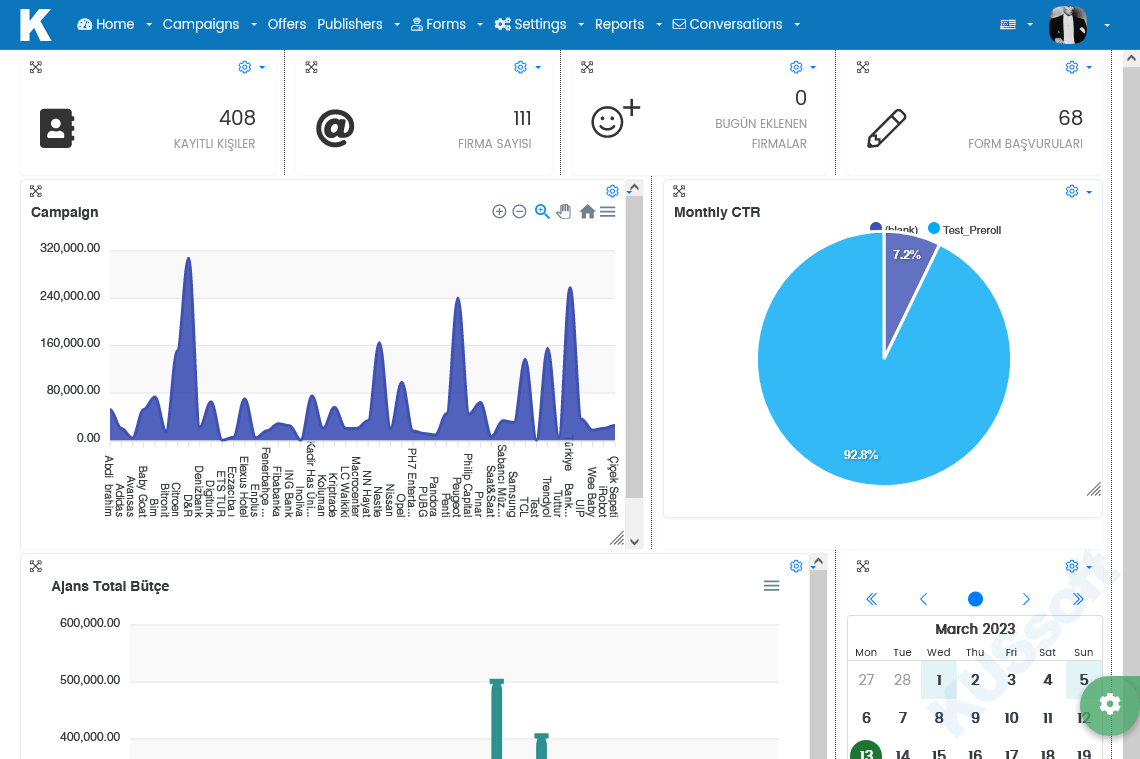Click the green floating settings gear button

[x=1109, y=704]
